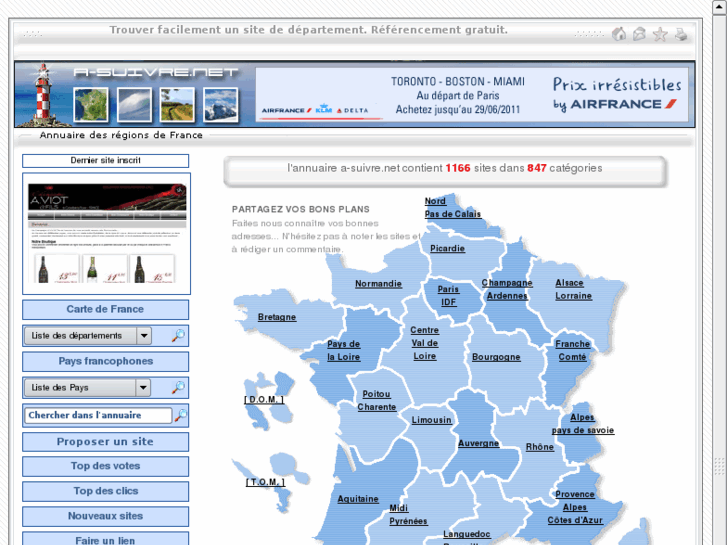Select the Normandie region link
The image size is (727, 545).
[x=378, y=283]
